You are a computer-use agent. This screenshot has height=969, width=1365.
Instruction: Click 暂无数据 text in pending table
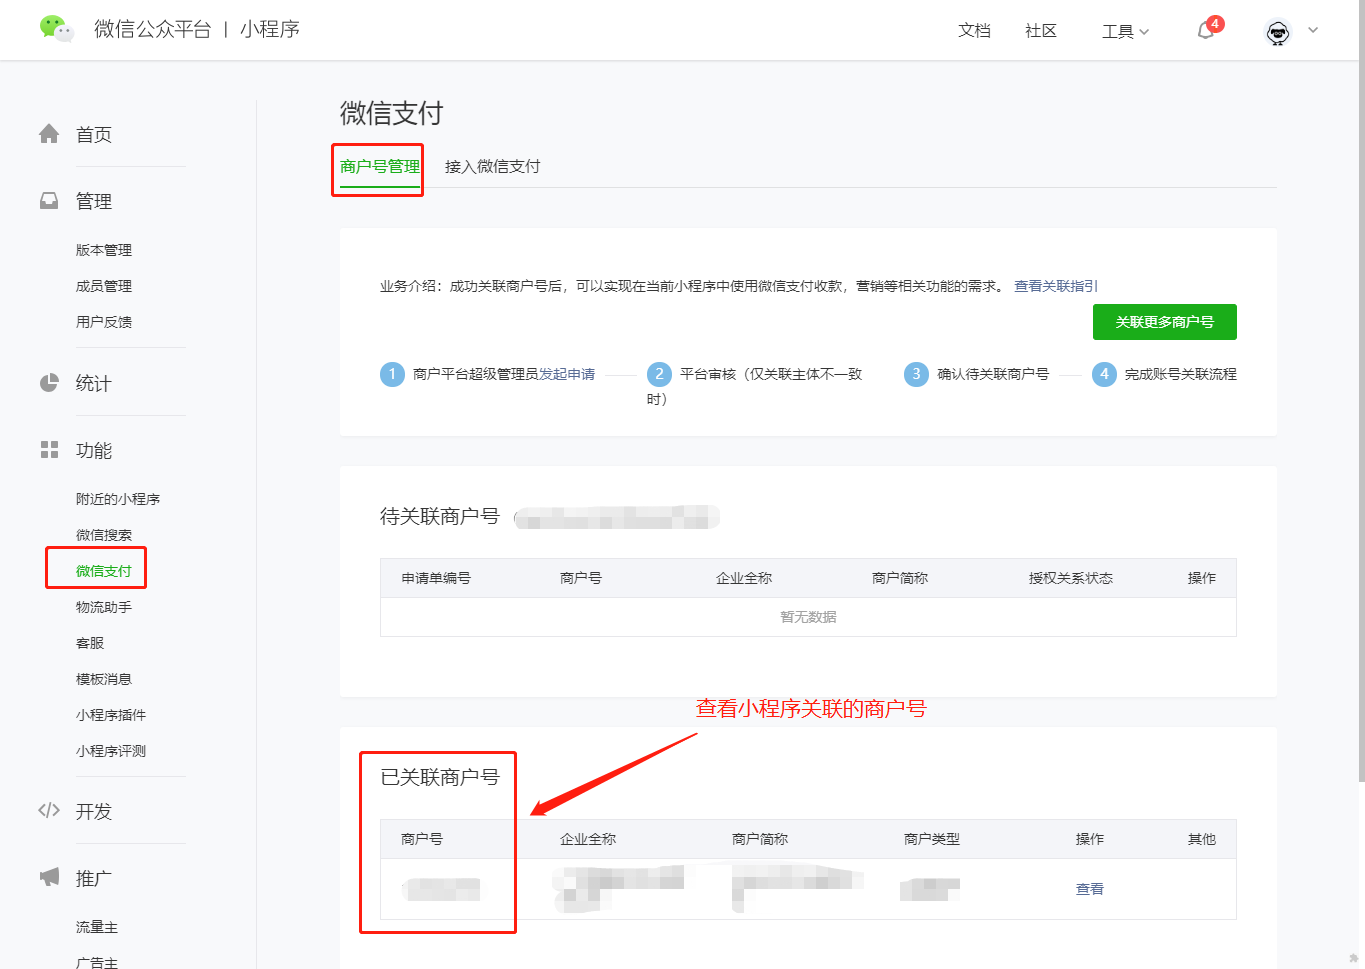pyautogui.click(x=808, y=617)
